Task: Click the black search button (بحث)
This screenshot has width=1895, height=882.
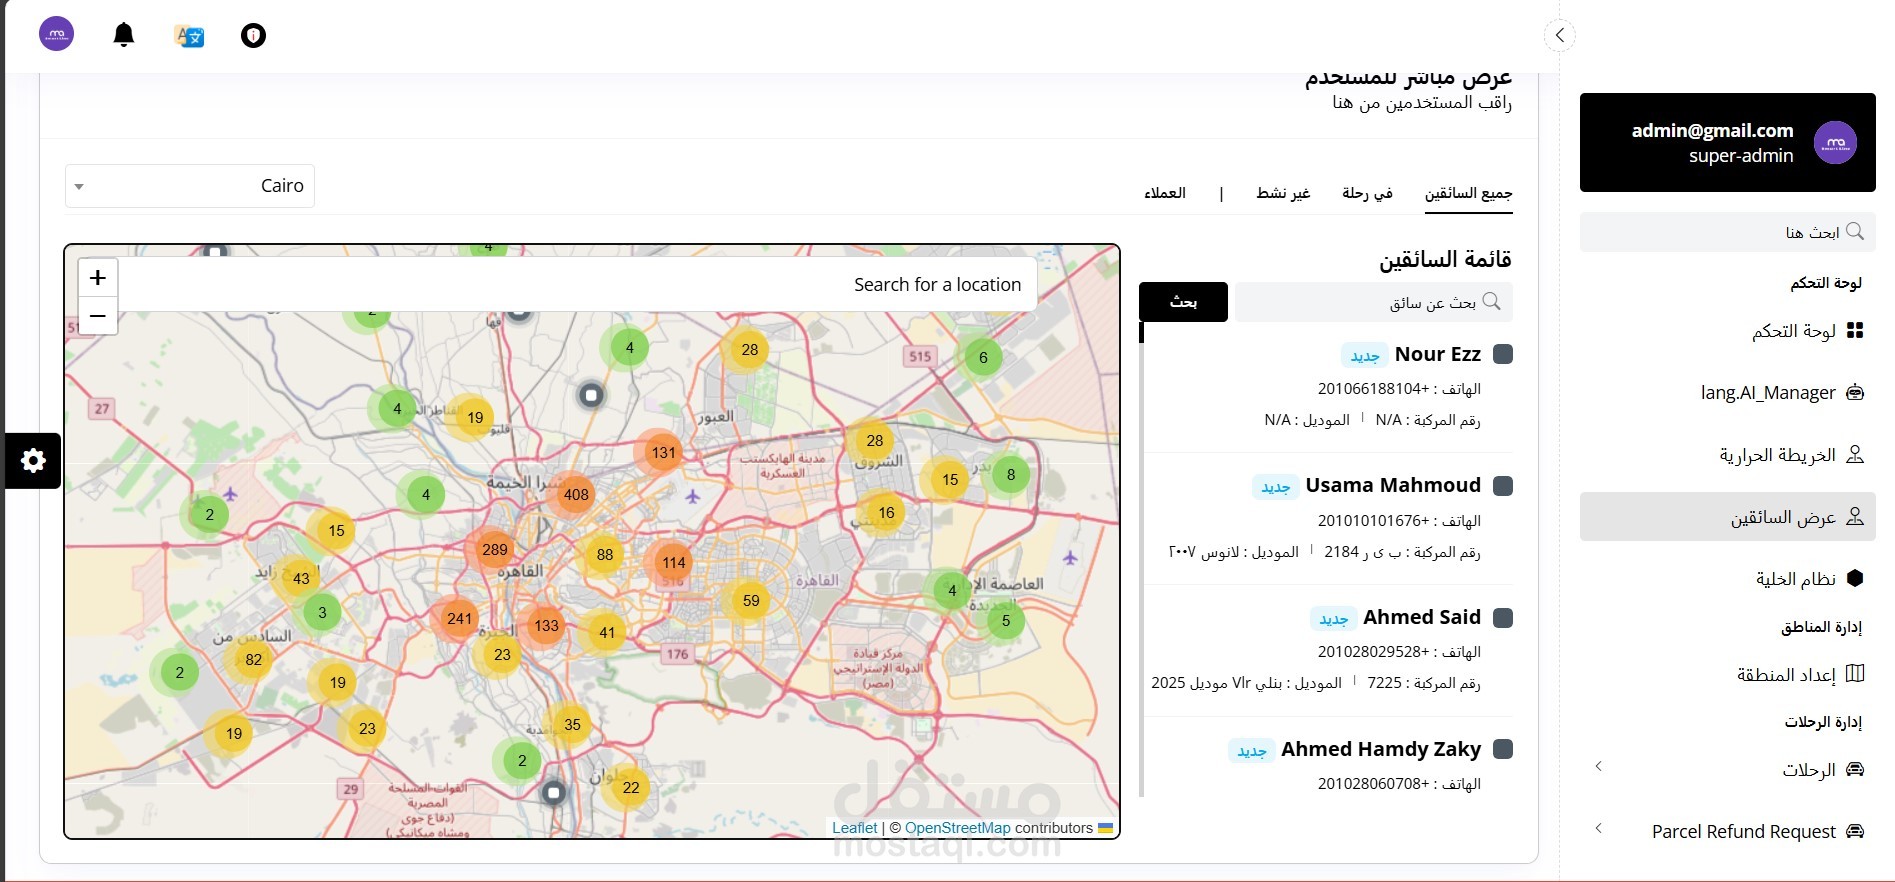Action: [1183, 302]
